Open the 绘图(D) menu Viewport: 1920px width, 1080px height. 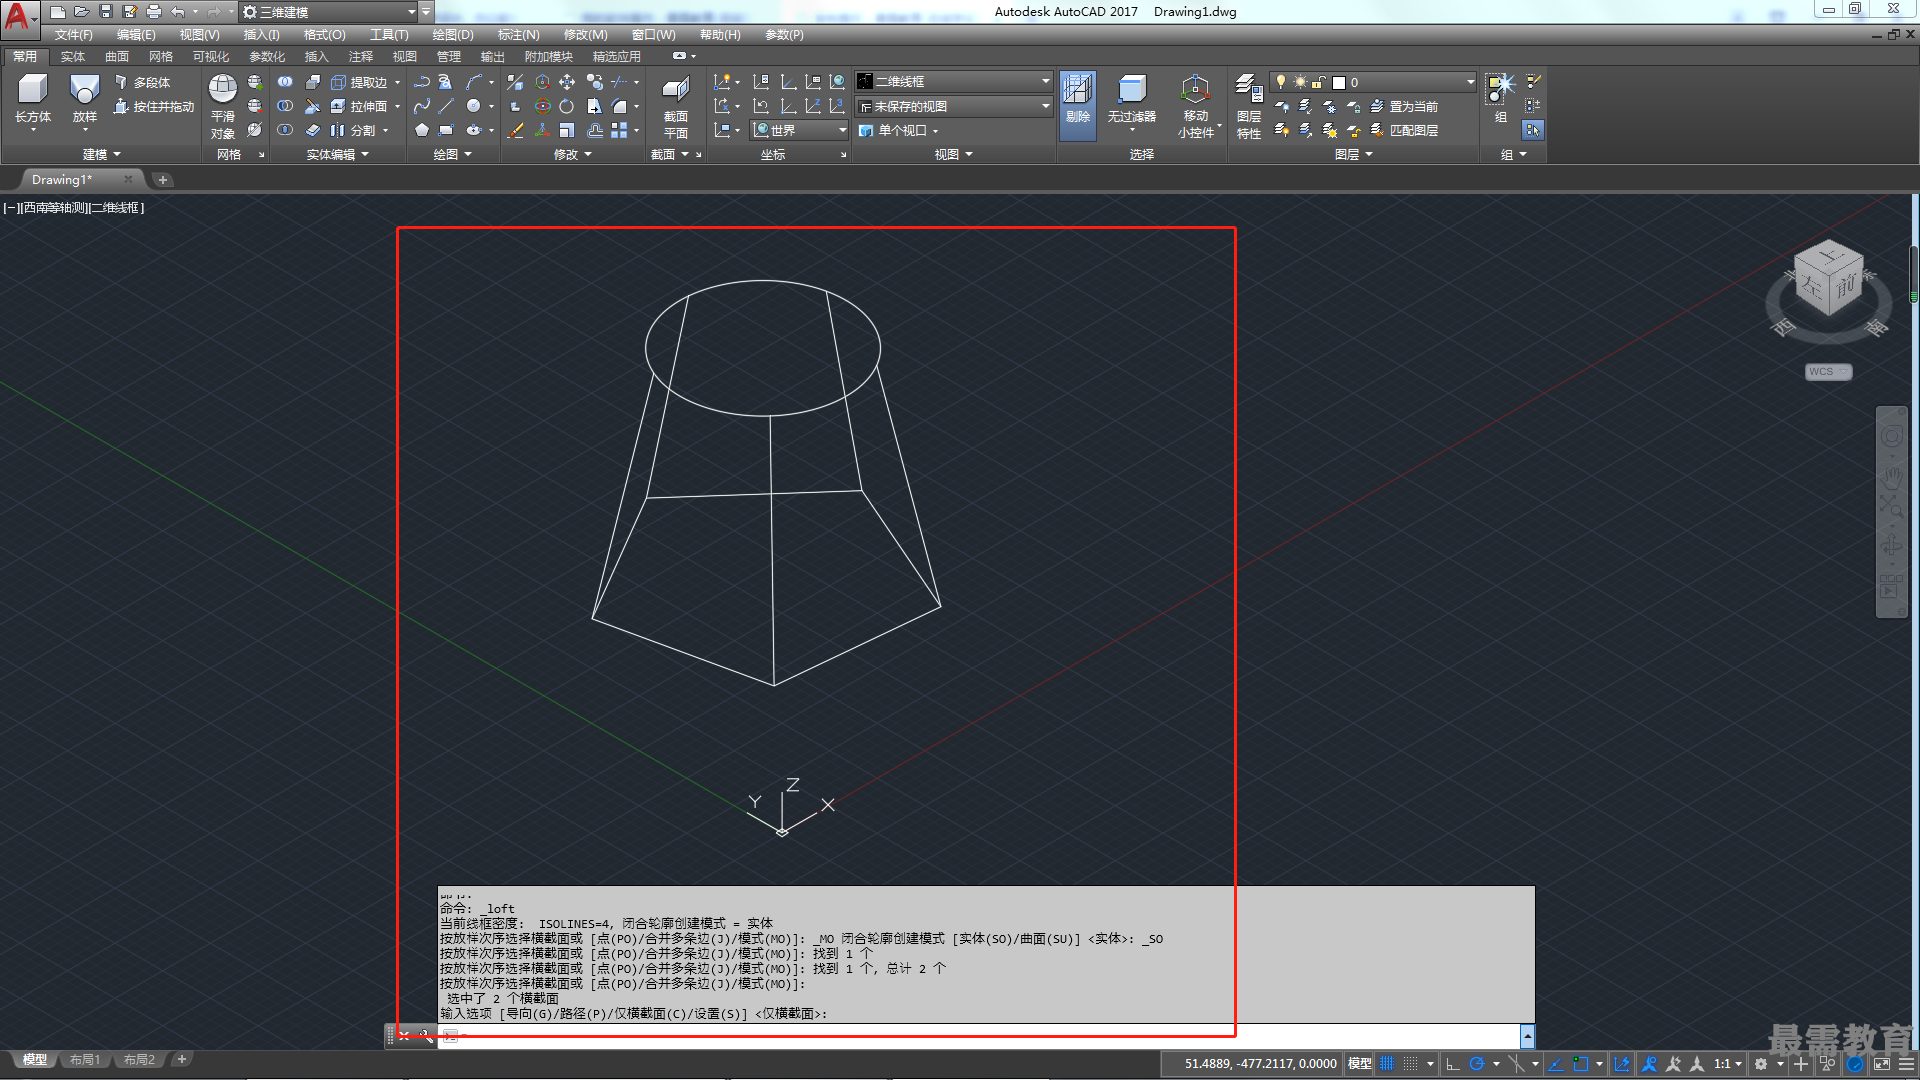tap(453, 35)
